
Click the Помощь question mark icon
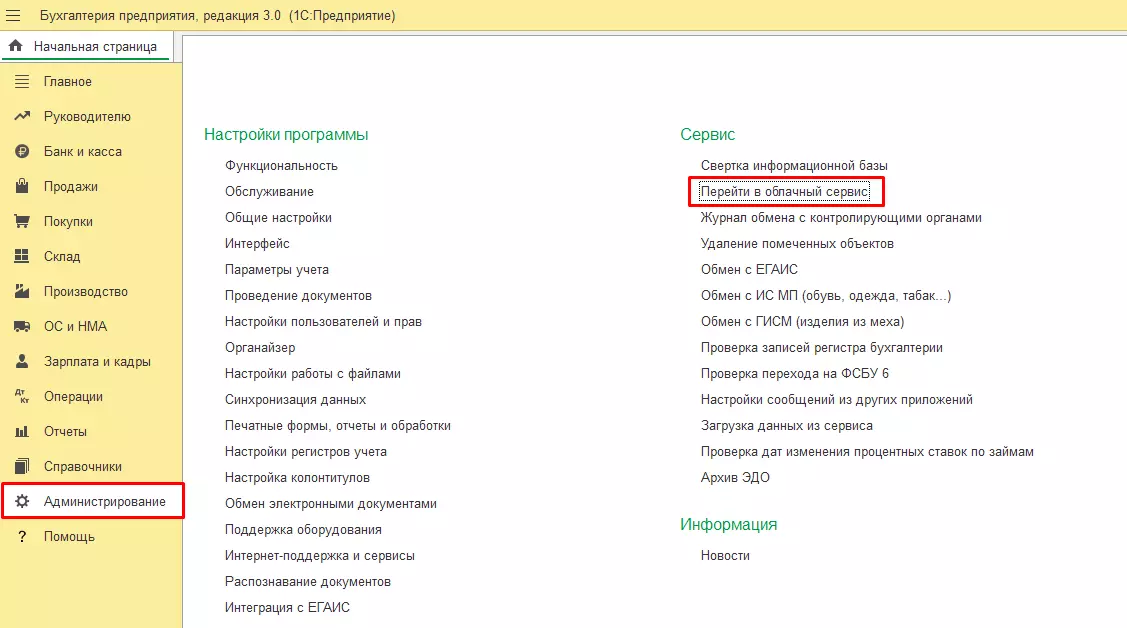[x=22, y=537]
